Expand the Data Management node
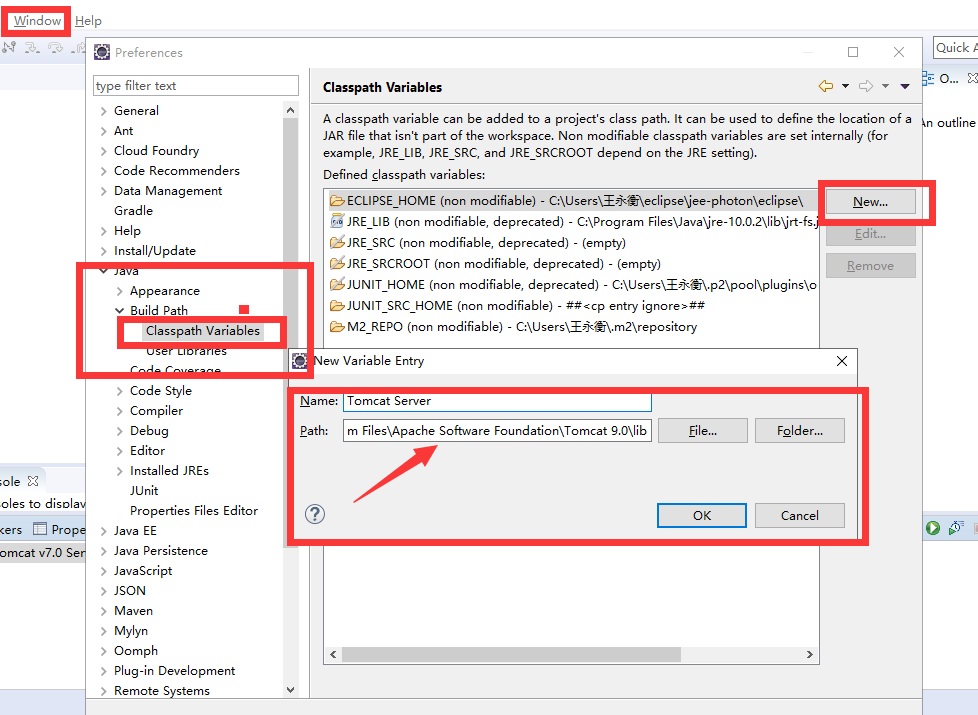The height and width of the screenshot is (715, 978). coord(104,191)
